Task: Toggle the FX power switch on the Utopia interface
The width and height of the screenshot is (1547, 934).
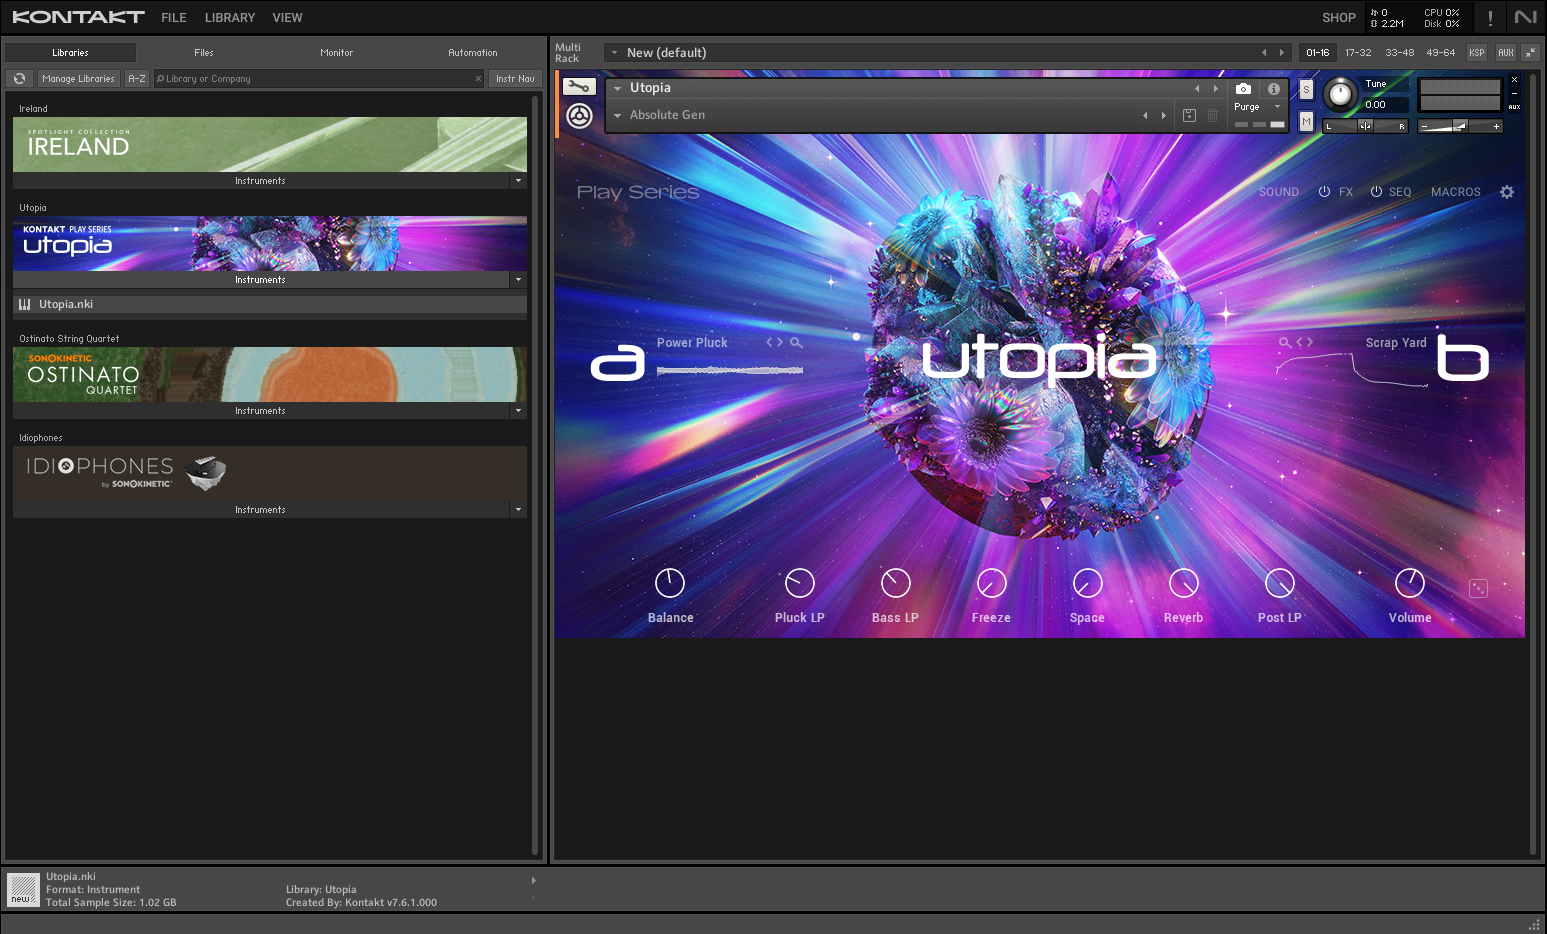Action: [1323, 191]
